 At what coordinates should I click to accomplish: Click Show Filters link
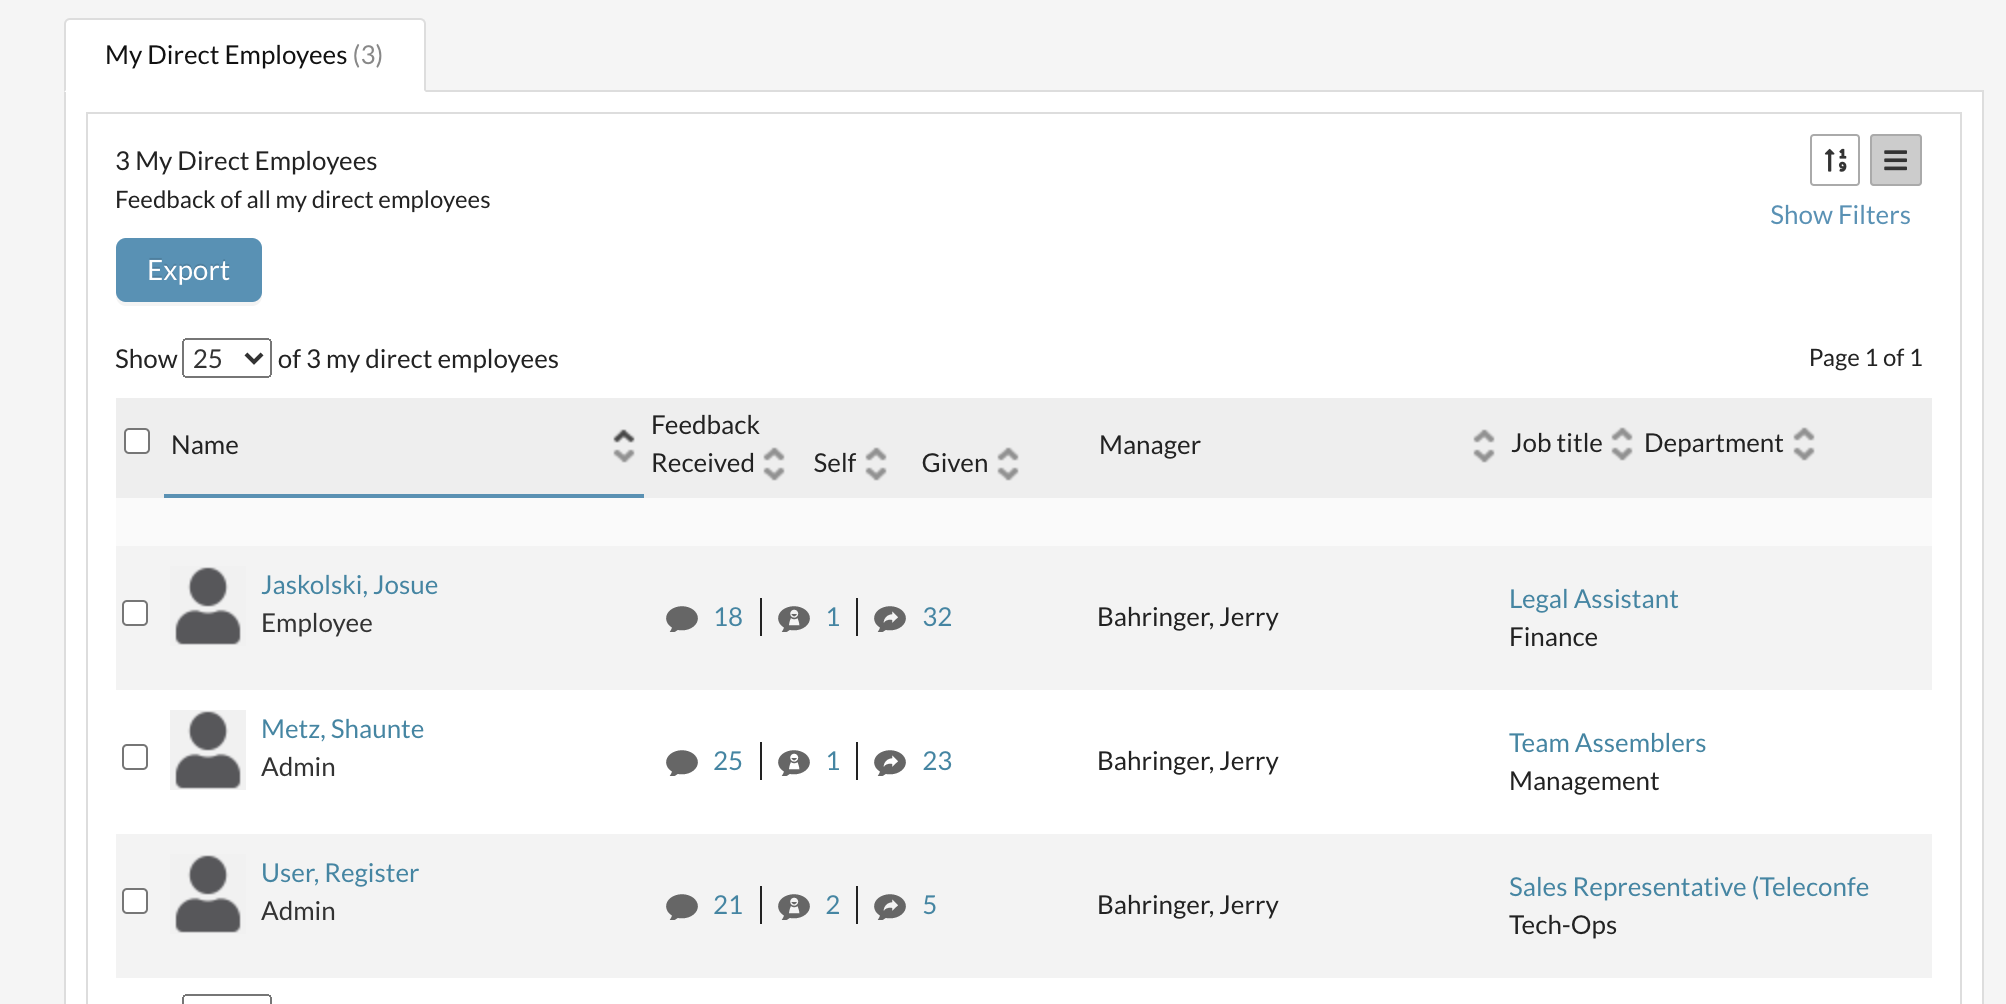click(x=1840, y=215)
